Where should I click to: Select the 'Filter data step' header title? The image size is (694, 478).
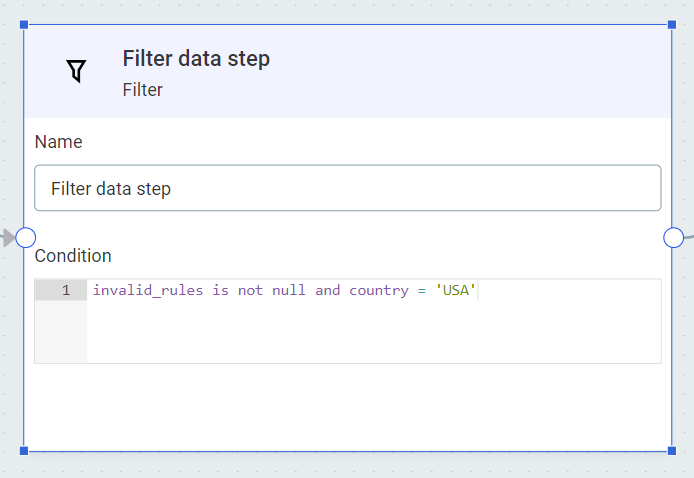click(196, 59)
